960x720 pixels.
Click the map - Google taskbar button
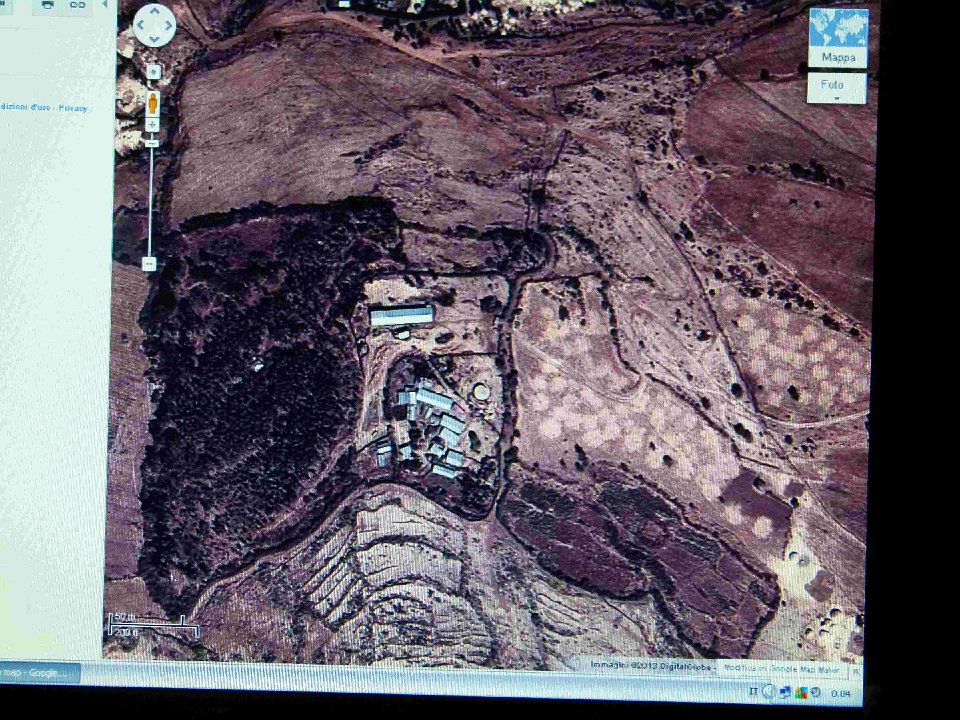[38, 672]
